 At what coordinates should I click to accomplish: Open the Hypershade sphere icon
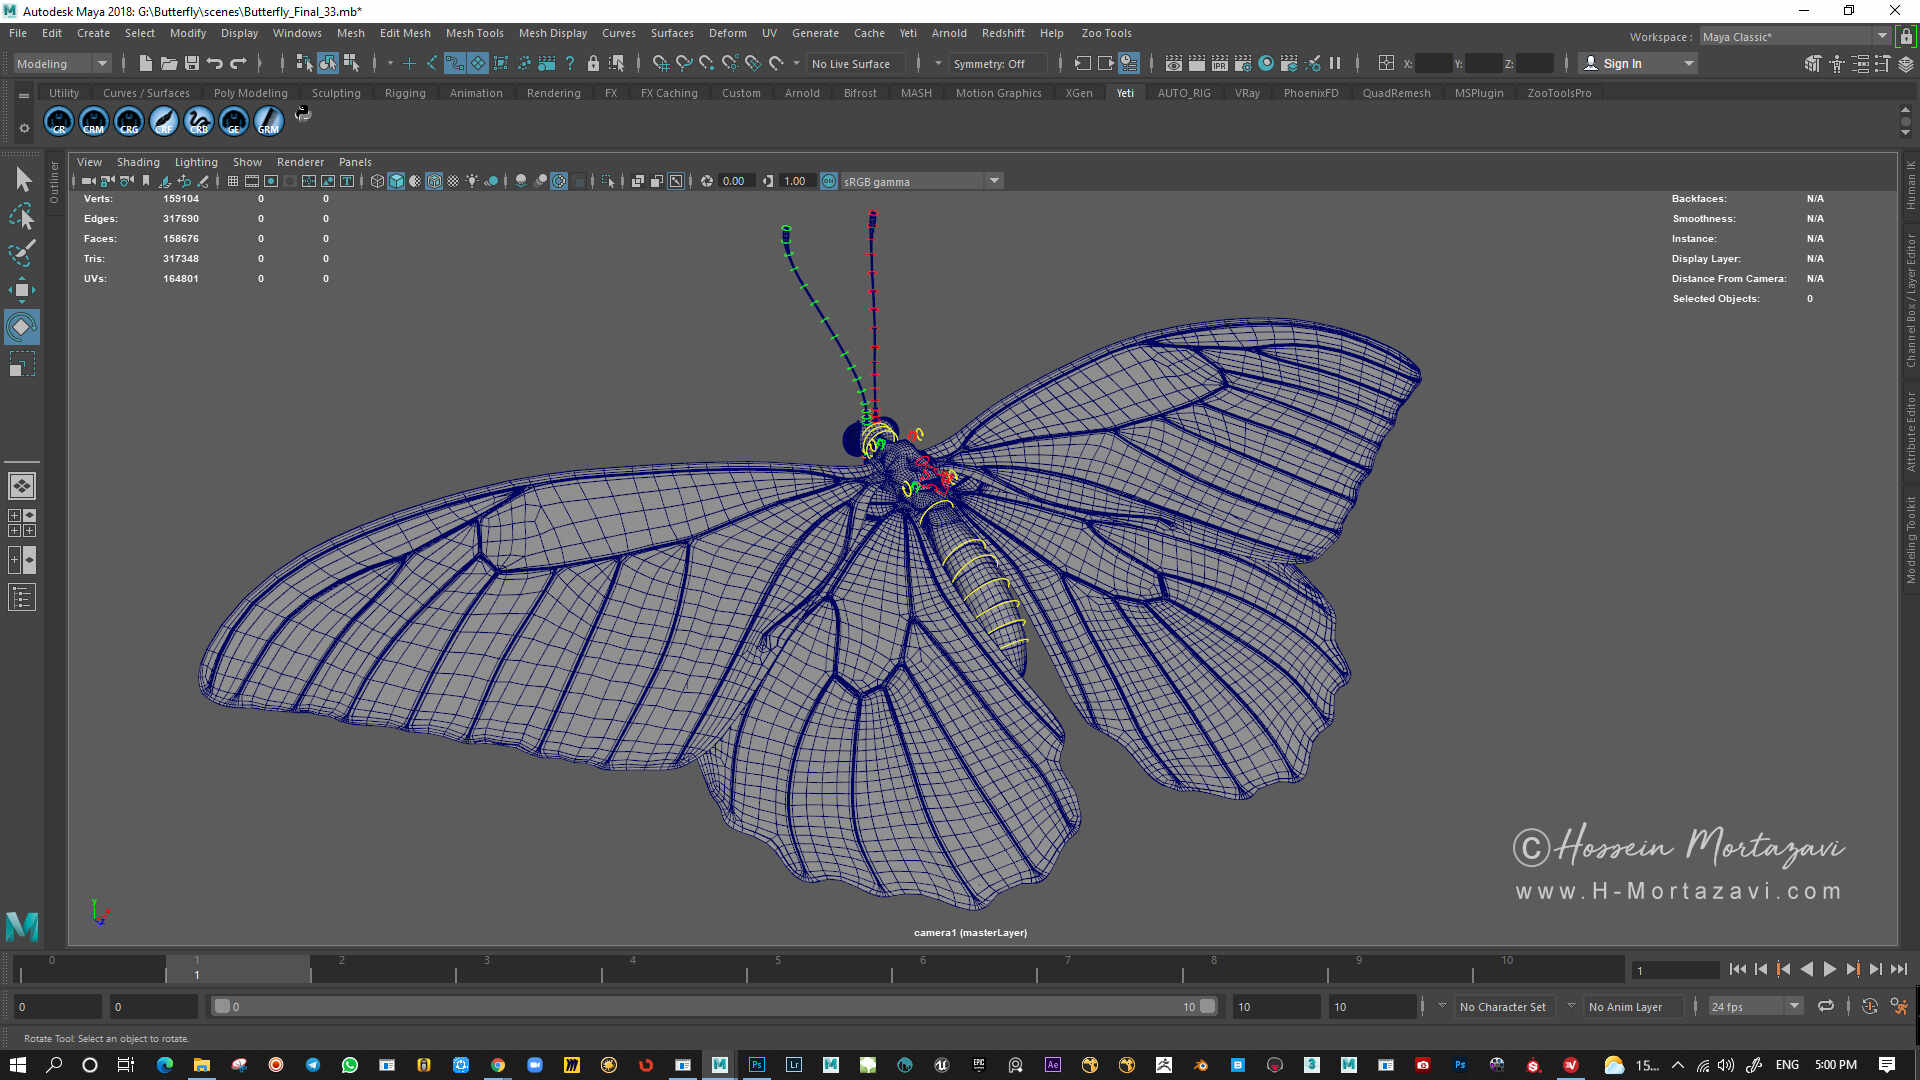[x=1266, y=63]
